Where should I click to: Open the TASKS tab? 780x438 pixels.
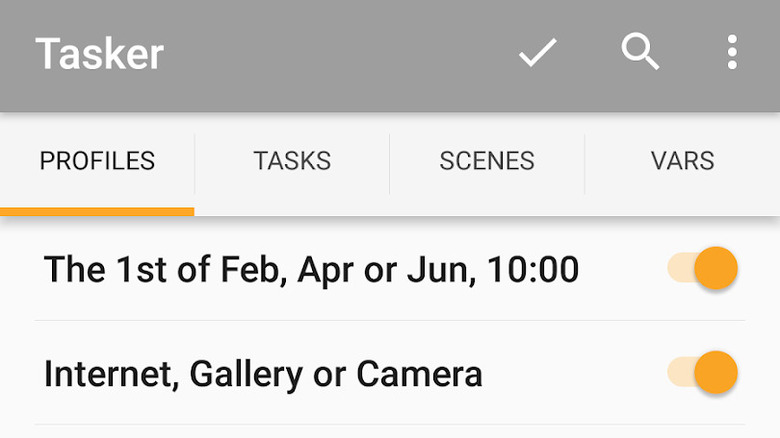(x=292, y=161)
